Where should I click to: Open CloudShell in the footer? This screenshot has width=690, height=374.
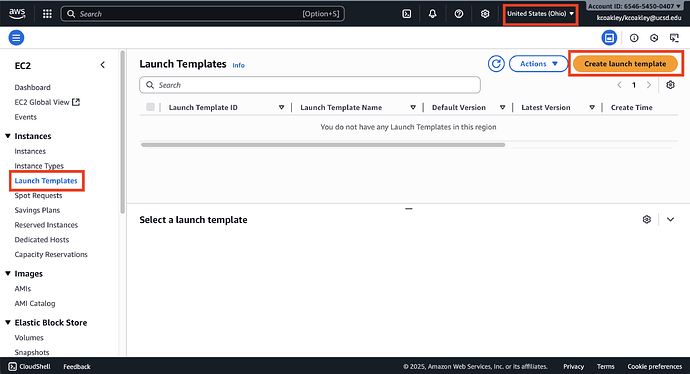(x=29, y=367)
